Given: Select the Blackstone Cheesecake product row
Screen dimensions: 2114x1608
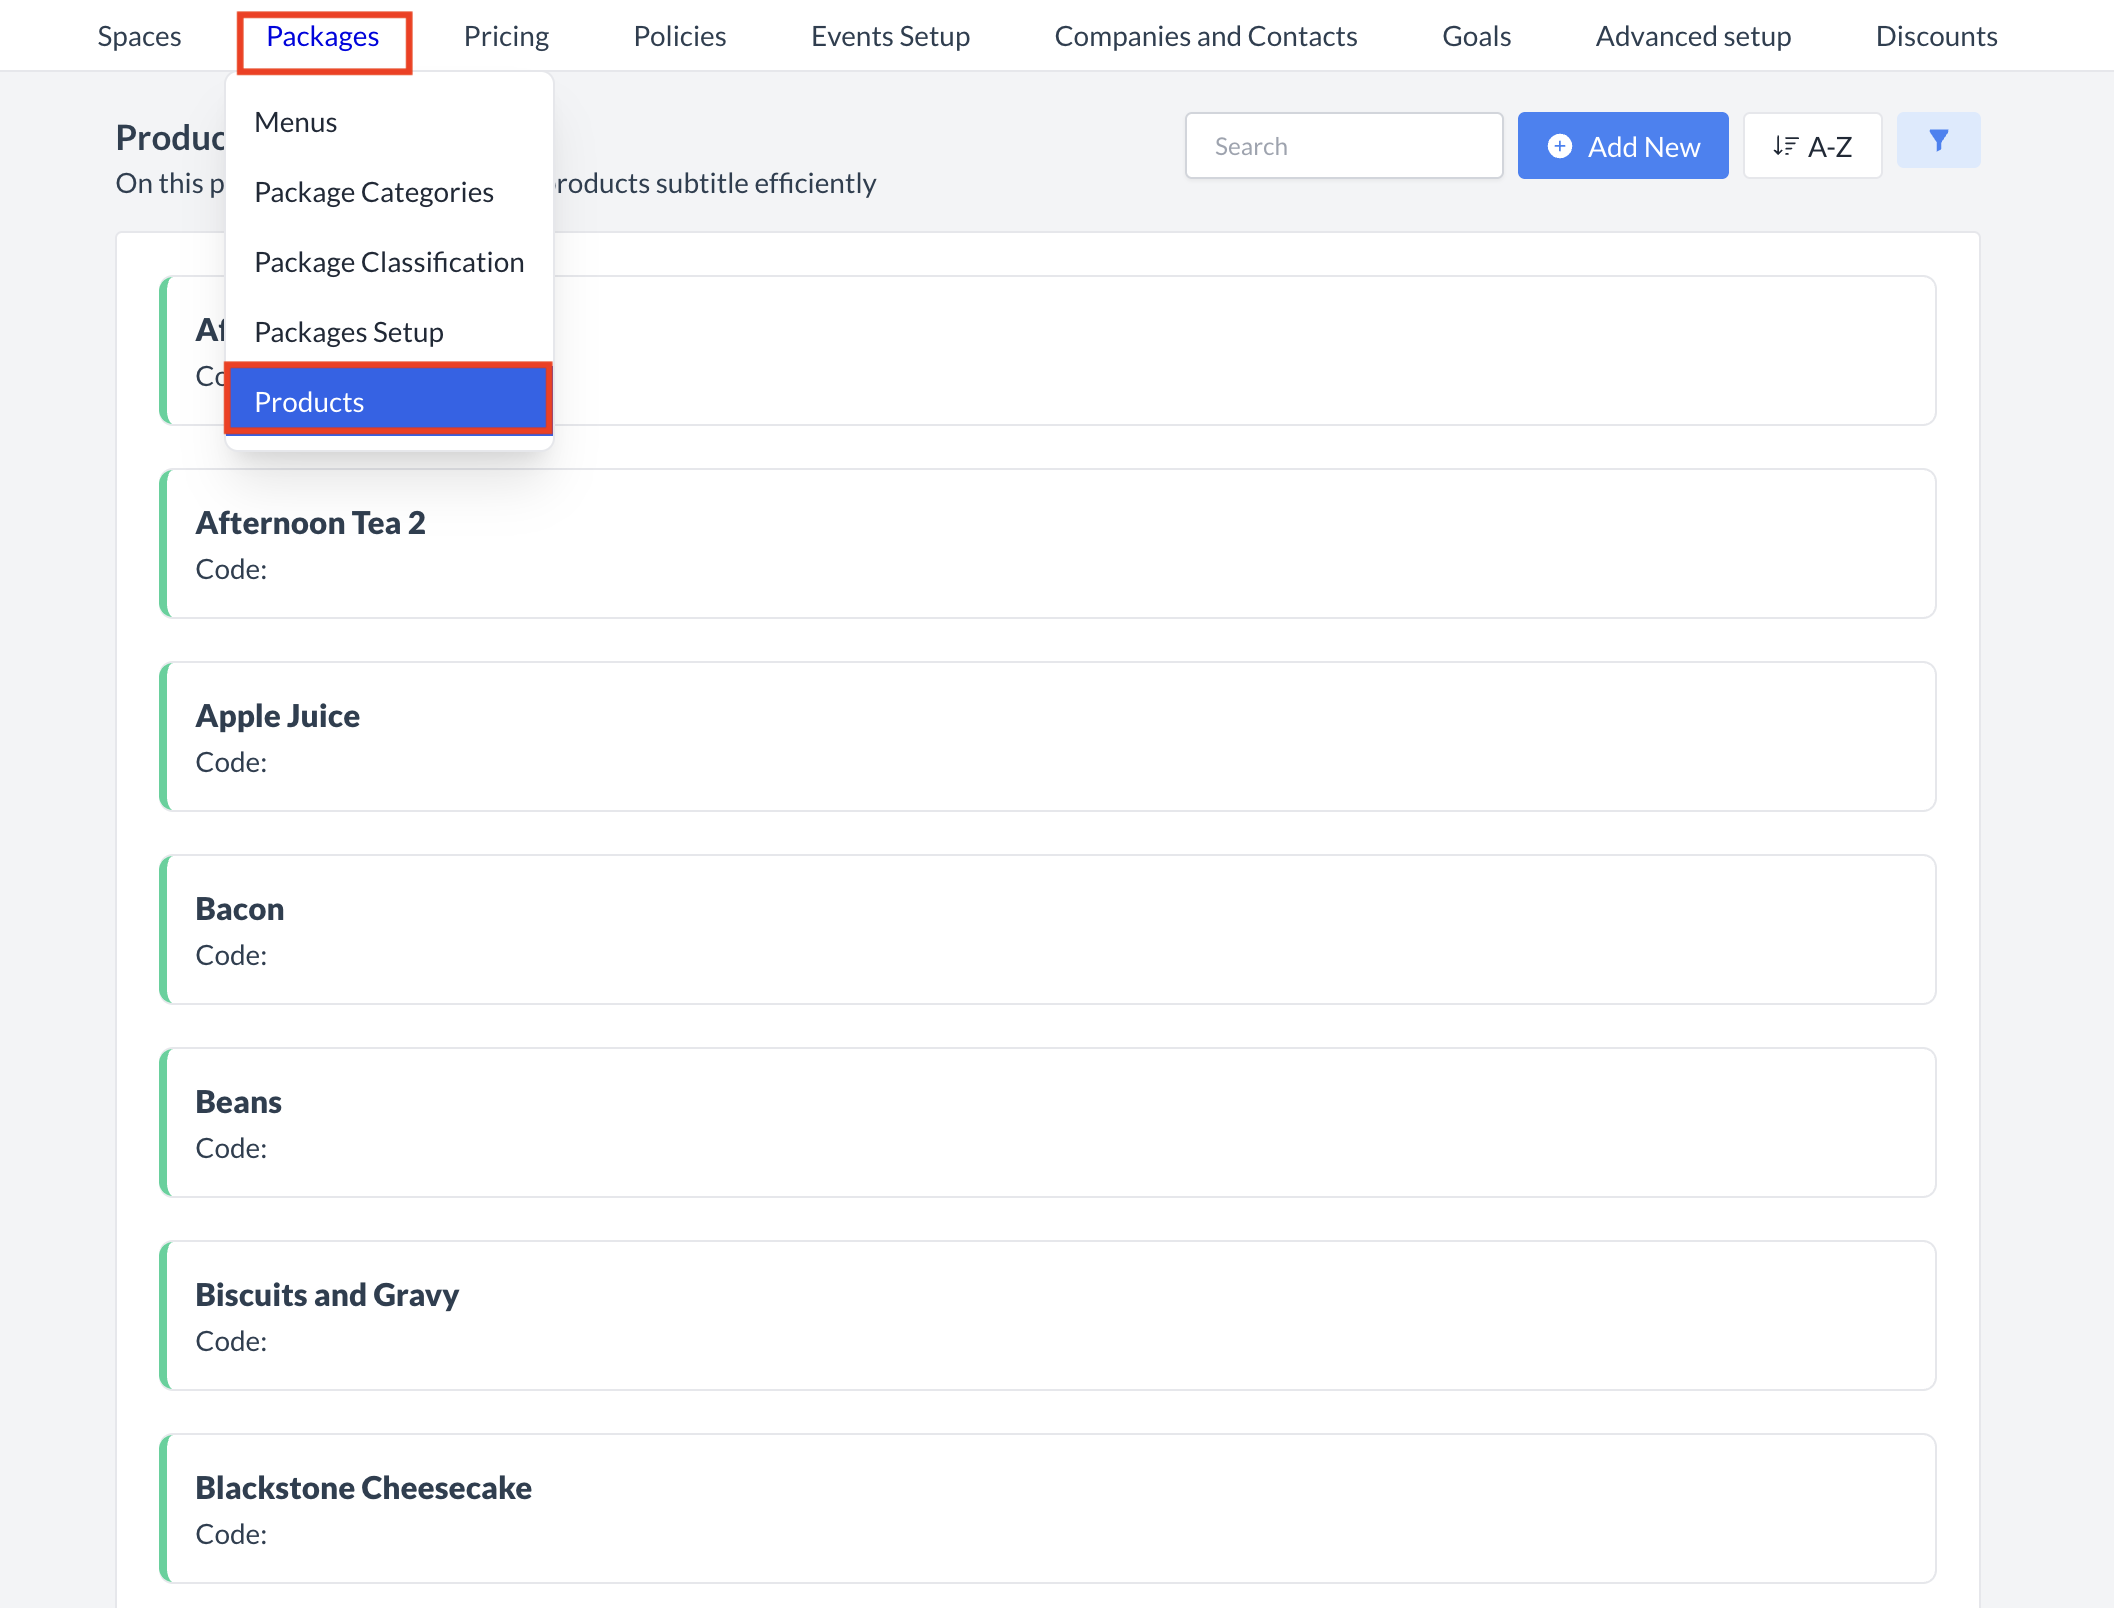Looking at the screenshot, I should click(x=1047, y=1508).
